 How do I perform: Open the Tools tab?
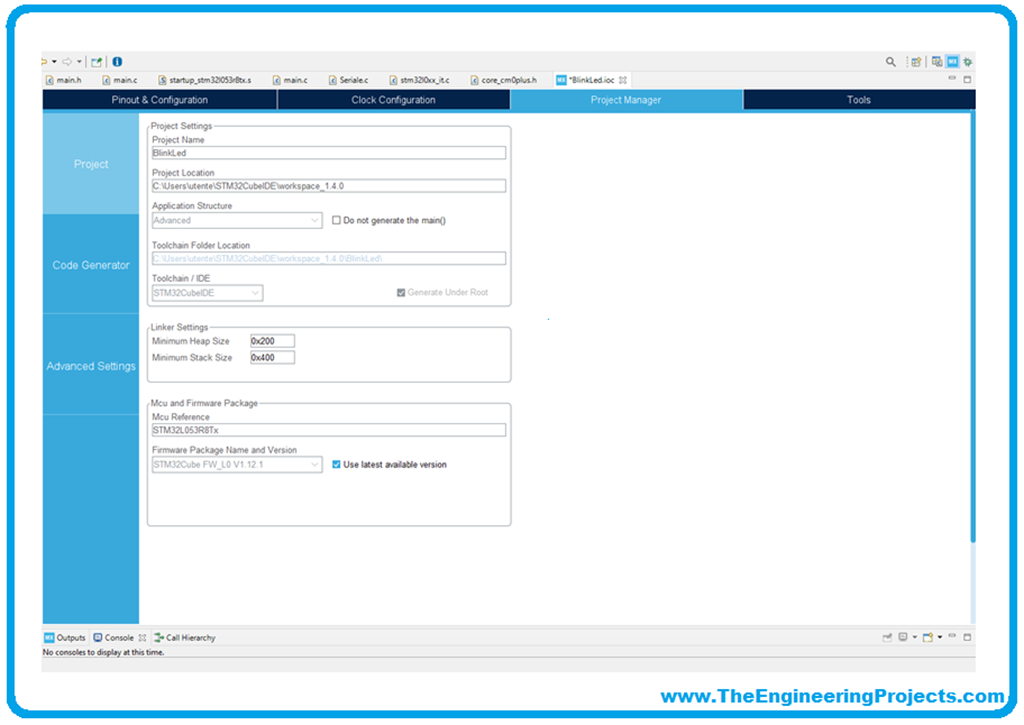click(x=859, y=100)
